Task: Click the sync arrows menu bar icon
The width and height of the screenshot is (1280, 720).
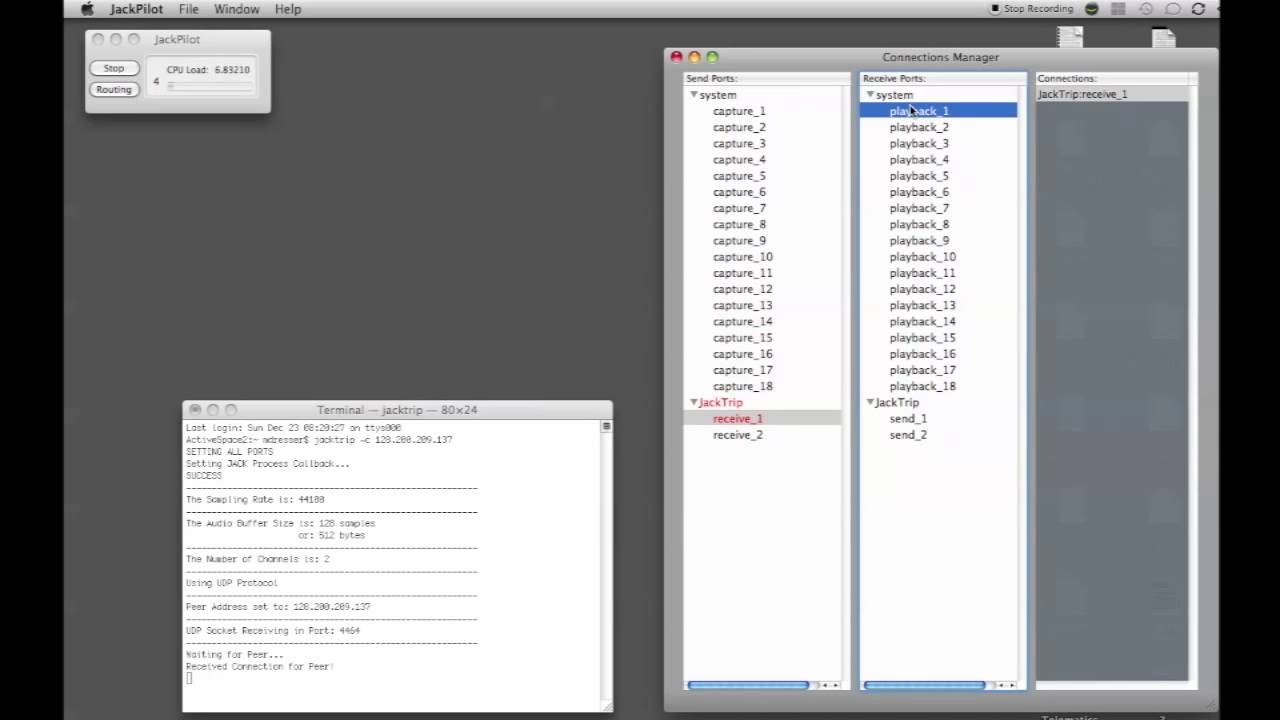Action: pos(1198,9)
